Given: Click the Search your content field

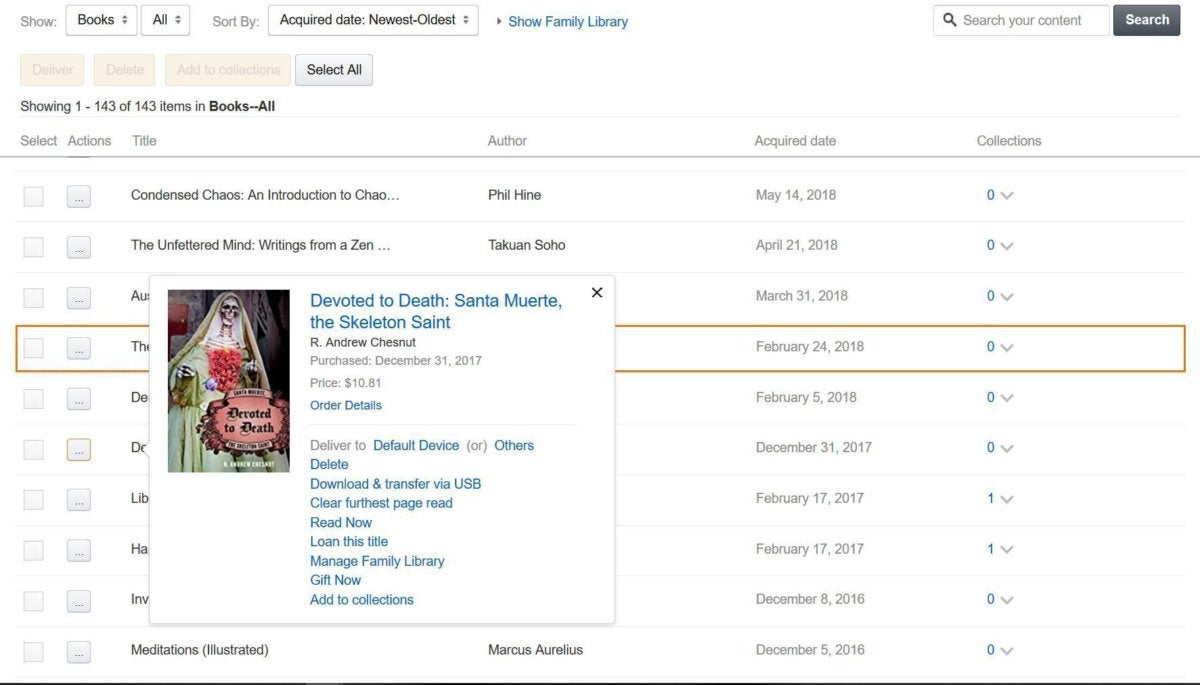Looking at the screenshot, I should [x=1021, y=20].
